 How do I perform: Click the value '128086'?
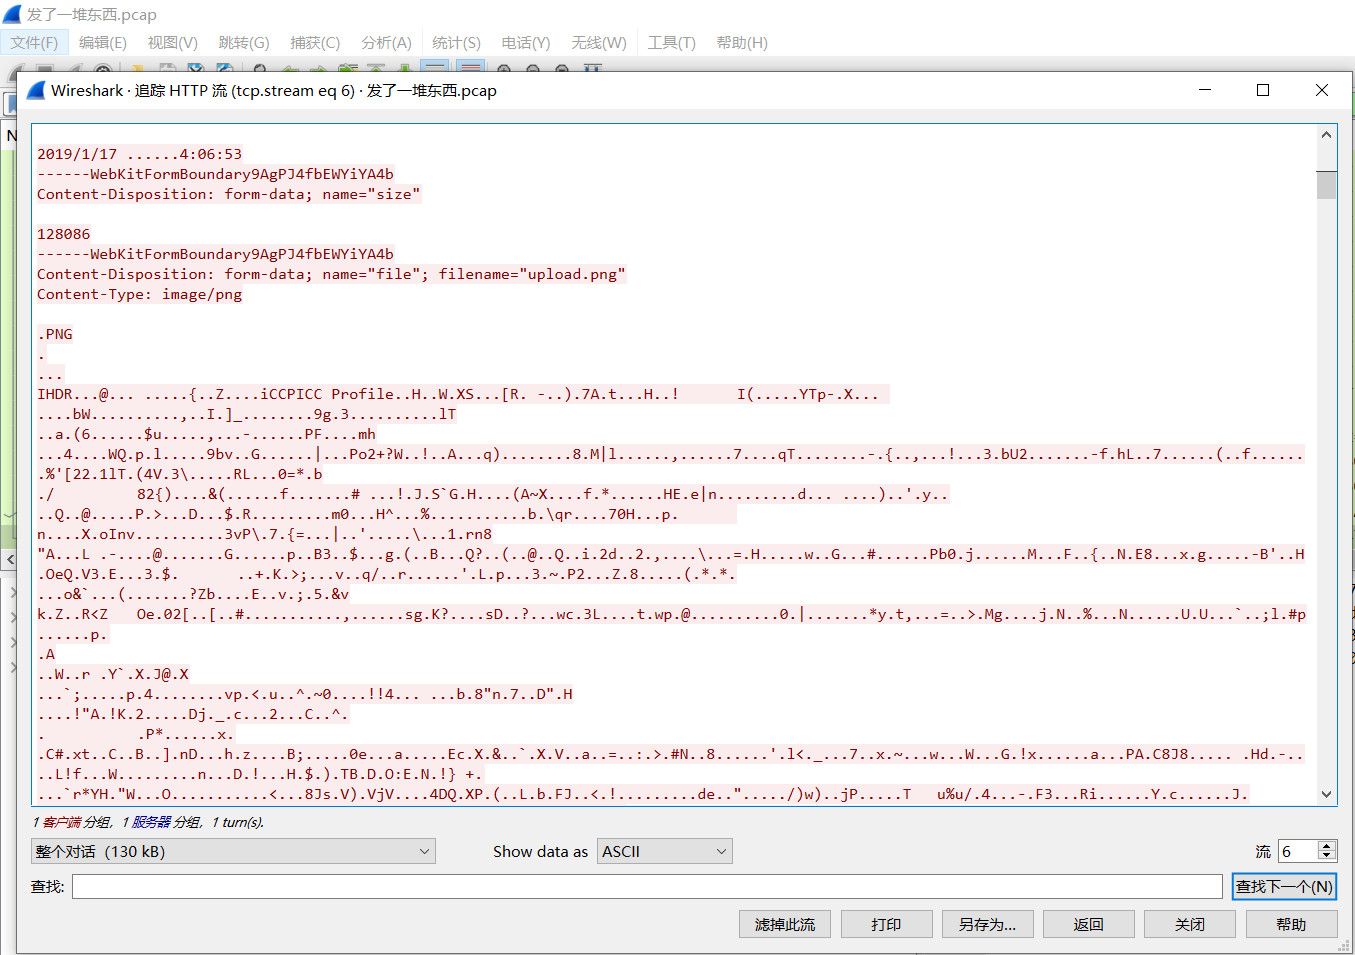click(x=64, y=234)
